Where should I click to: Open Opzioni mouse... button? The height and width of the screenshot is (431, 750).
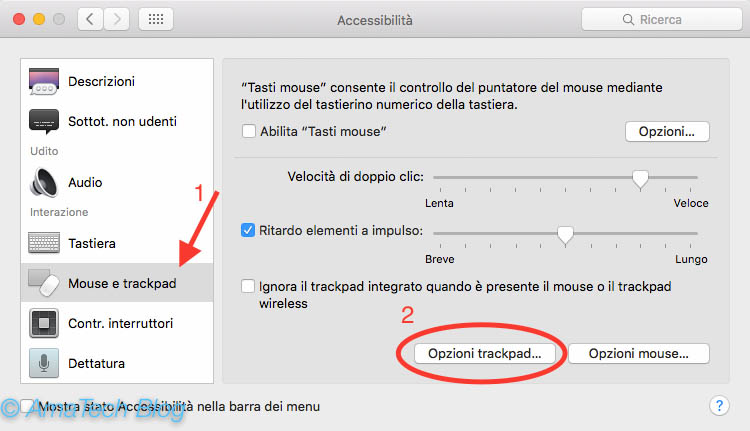(639, 354)
